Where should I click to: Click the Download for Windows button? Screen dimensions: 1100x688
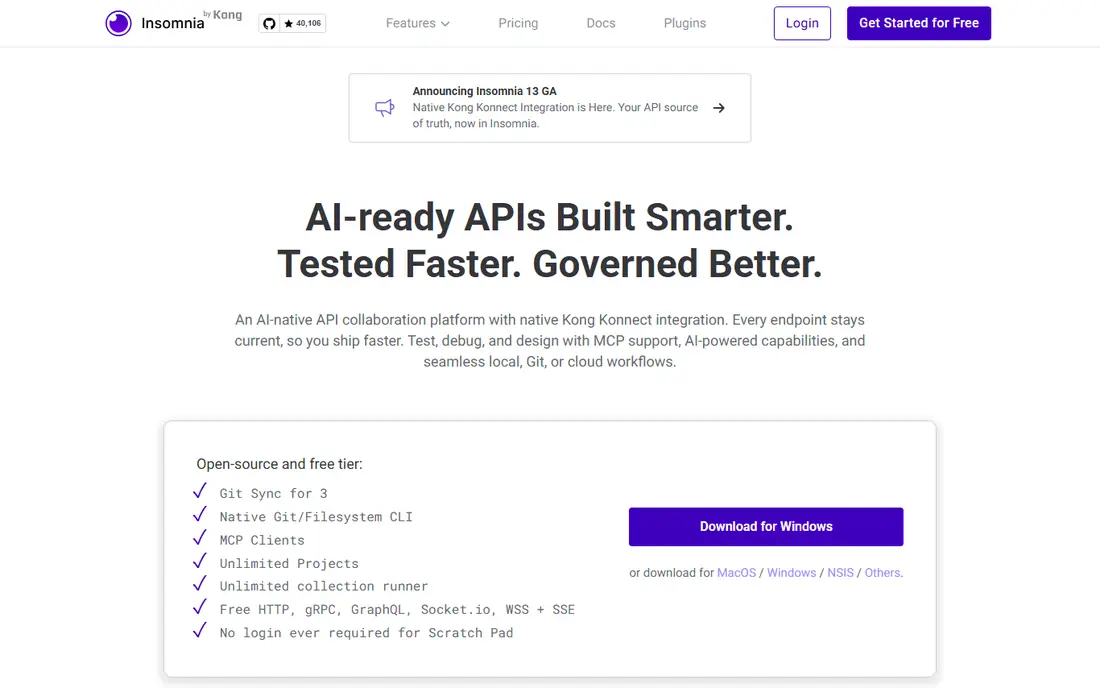click(x=765, y=527)
